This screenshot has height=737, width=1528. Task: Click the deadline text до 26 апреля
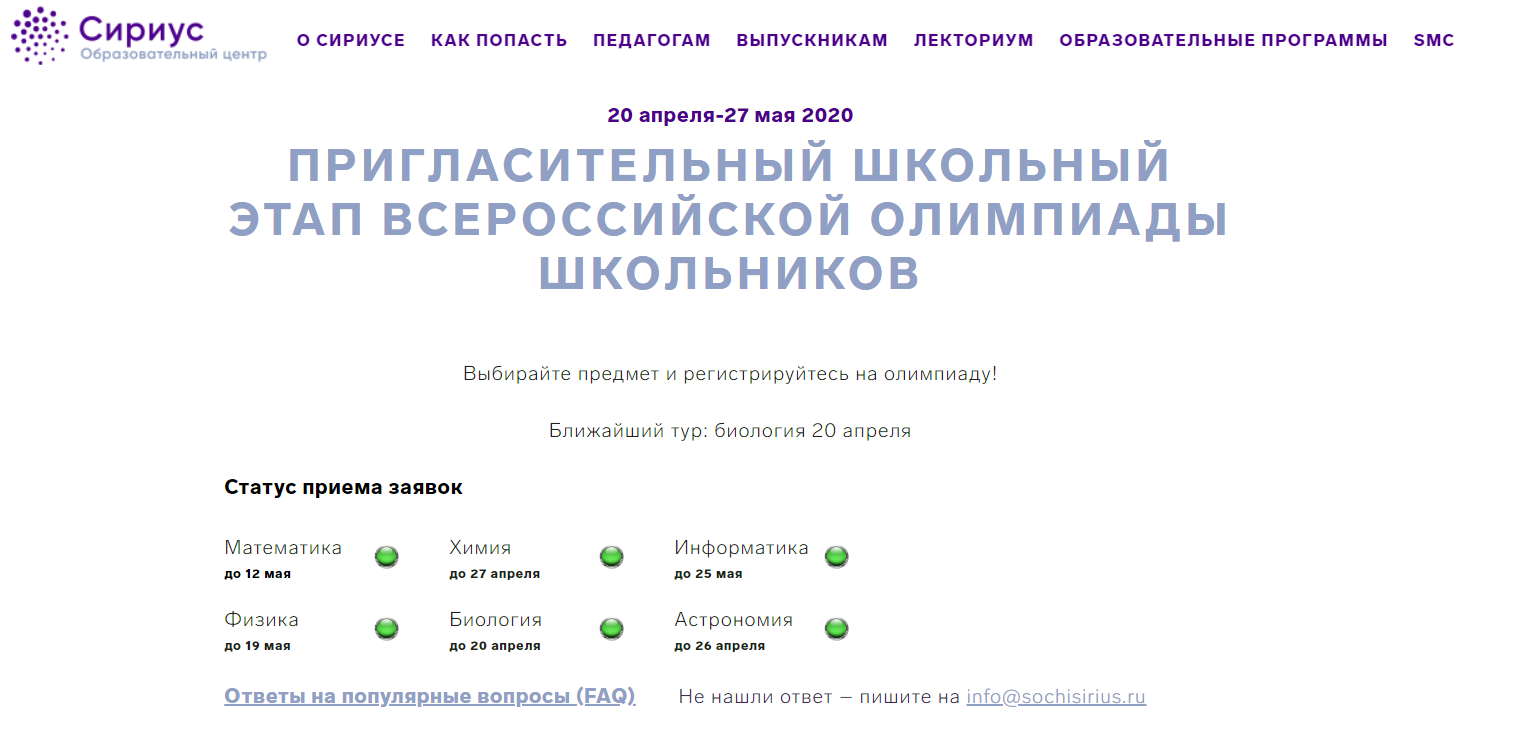point(719,646)
